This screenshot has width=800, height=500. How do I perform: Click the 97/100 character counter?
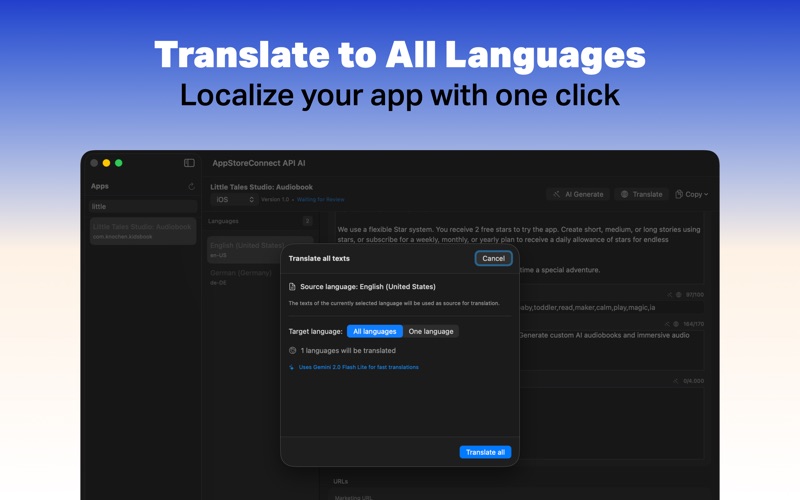694,295
